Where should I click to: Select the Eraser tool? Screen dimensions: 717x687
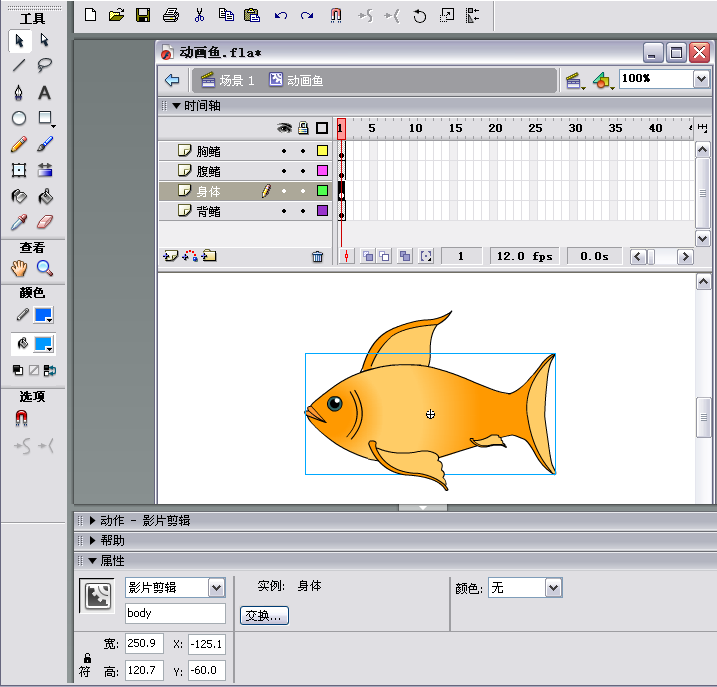[45, 222]
